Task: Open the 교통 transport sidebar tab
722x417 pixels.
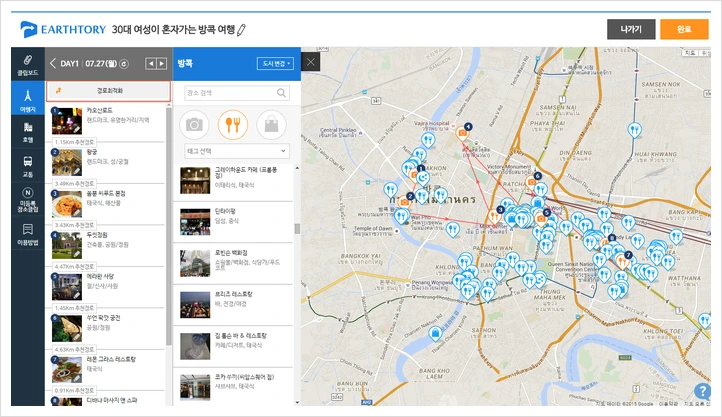Action: click(x=28, y=167)
